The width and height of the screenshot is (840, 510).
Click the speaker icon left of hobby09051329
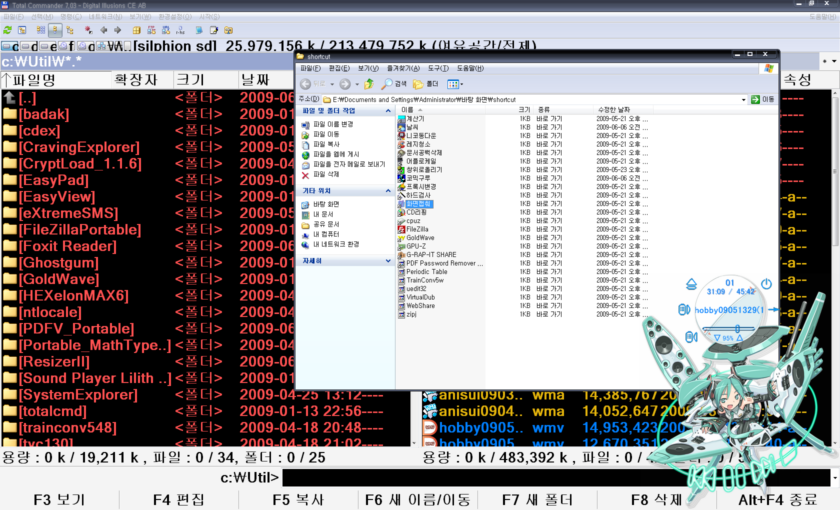coord(684,309)
